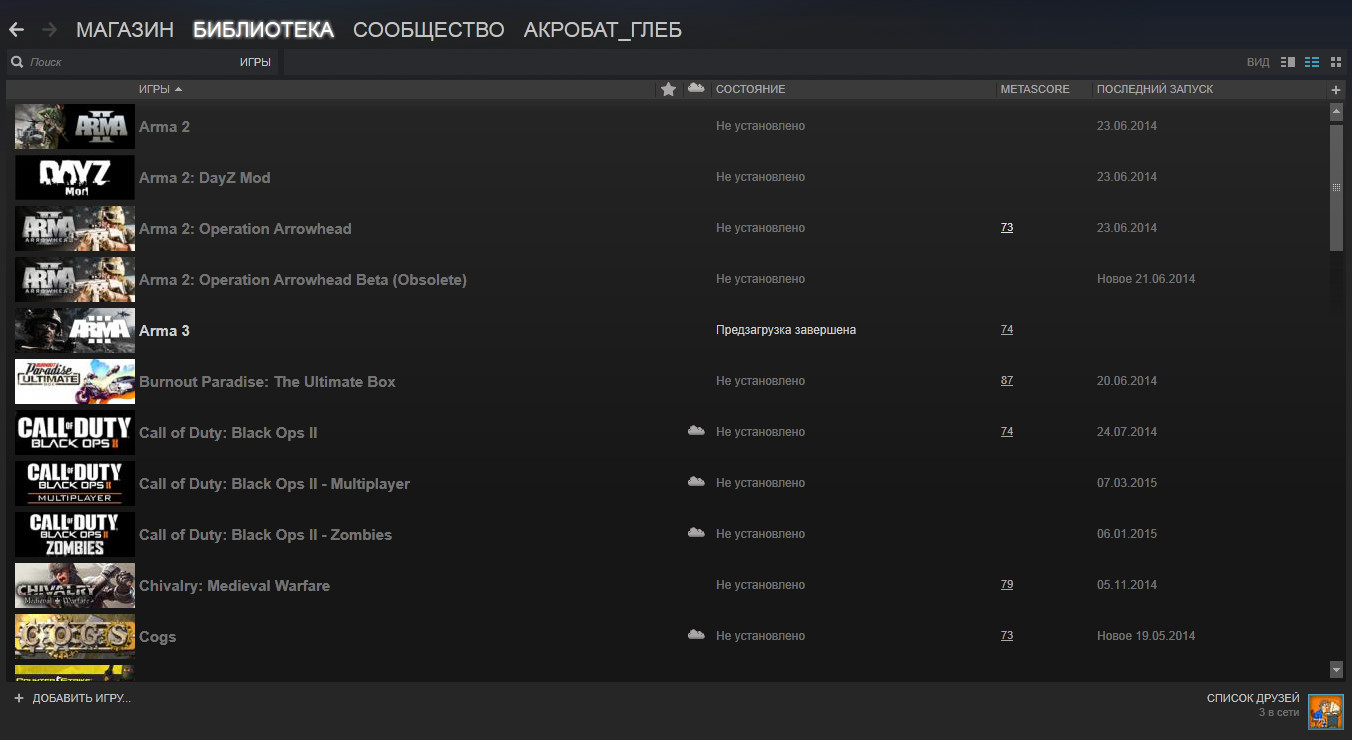Open СПИСОК ДРУЗЕЙ
Viewport: 1352px width, 740px height.
click(1253, 698)
